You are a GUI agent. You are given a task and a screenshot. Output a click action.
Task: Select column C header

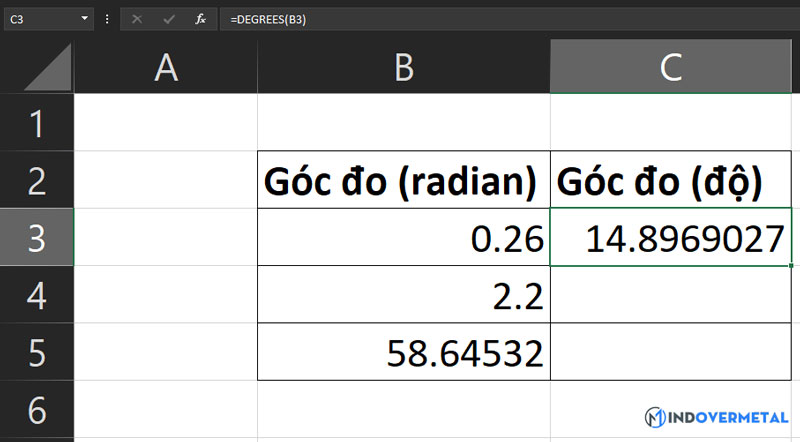[672, 68]
